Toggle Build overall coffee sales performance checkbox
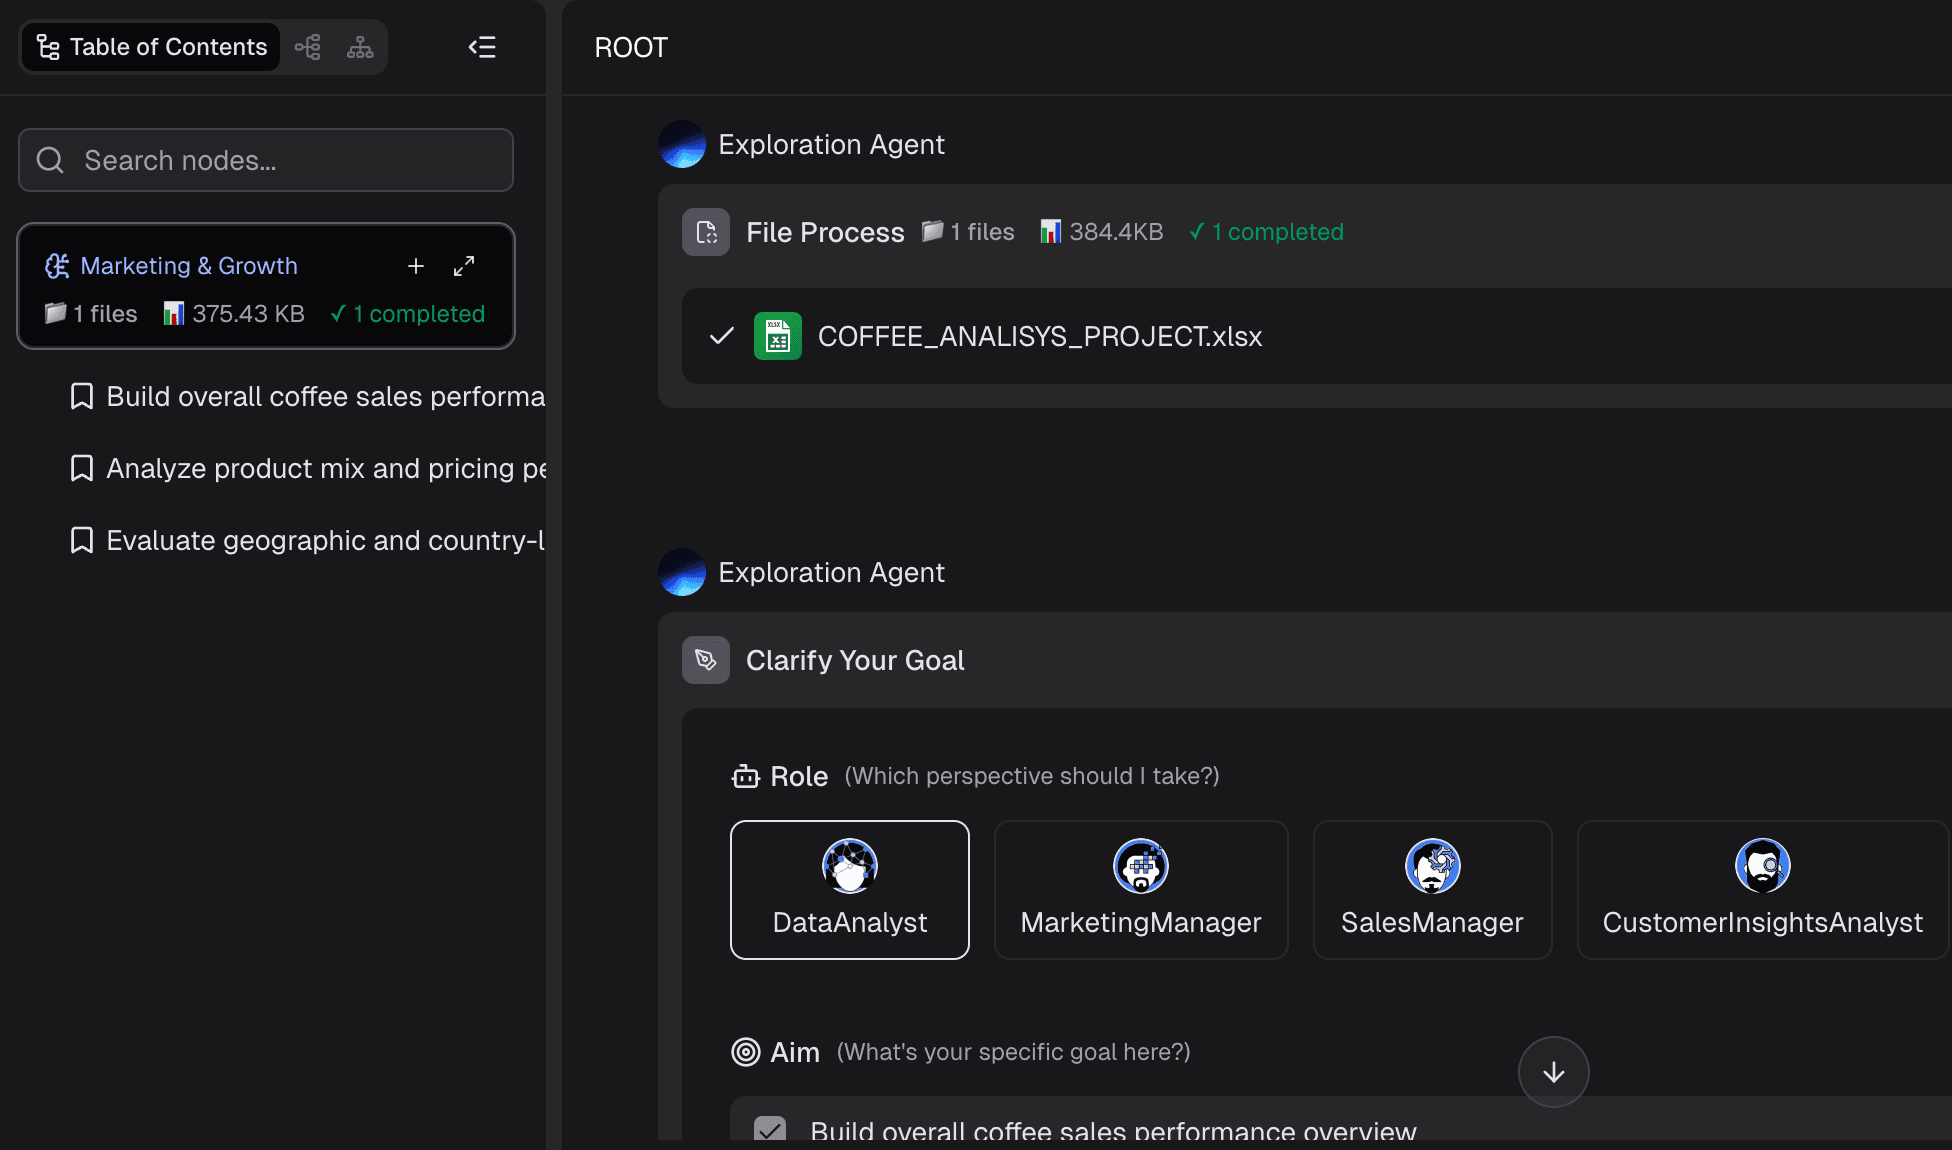The width and height of the screenshot is (1952, 1150). click(x=770, y=1130)
